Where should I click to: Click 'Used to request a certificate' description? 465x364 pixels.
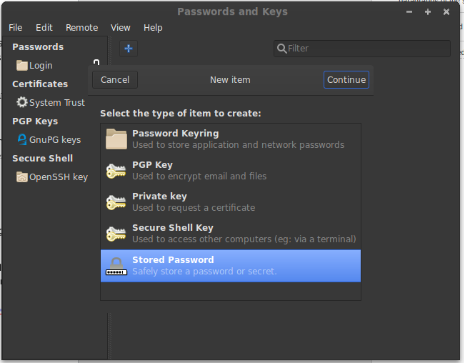[194, 208]
